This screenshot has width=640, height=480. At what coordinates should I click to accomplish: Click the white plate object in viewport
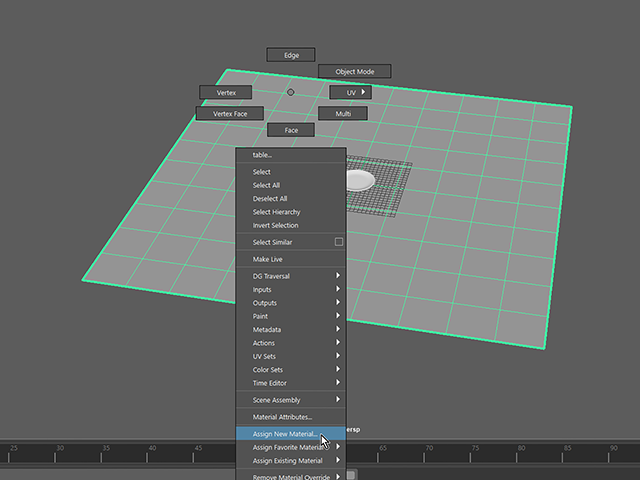coord(359,180)
